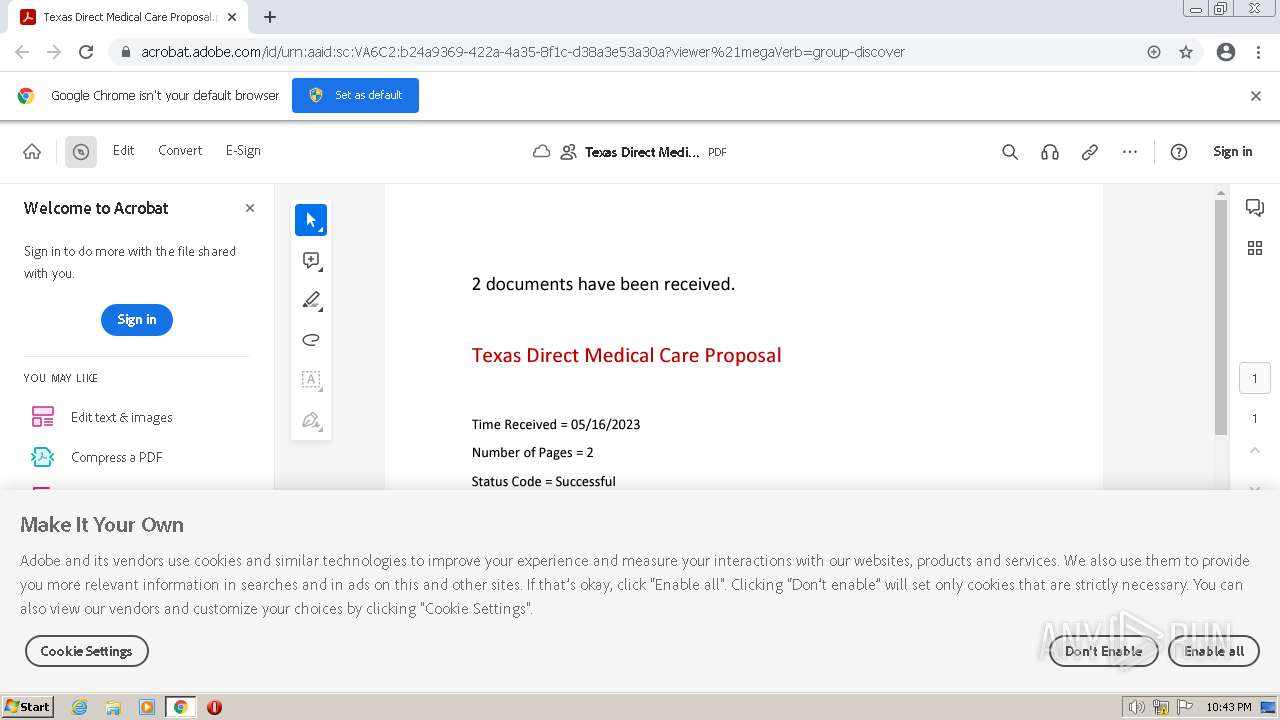Click the Chrome taskbar icon
The height and width of the screenshot is (720, 1280).
click(x=180, y=707)
